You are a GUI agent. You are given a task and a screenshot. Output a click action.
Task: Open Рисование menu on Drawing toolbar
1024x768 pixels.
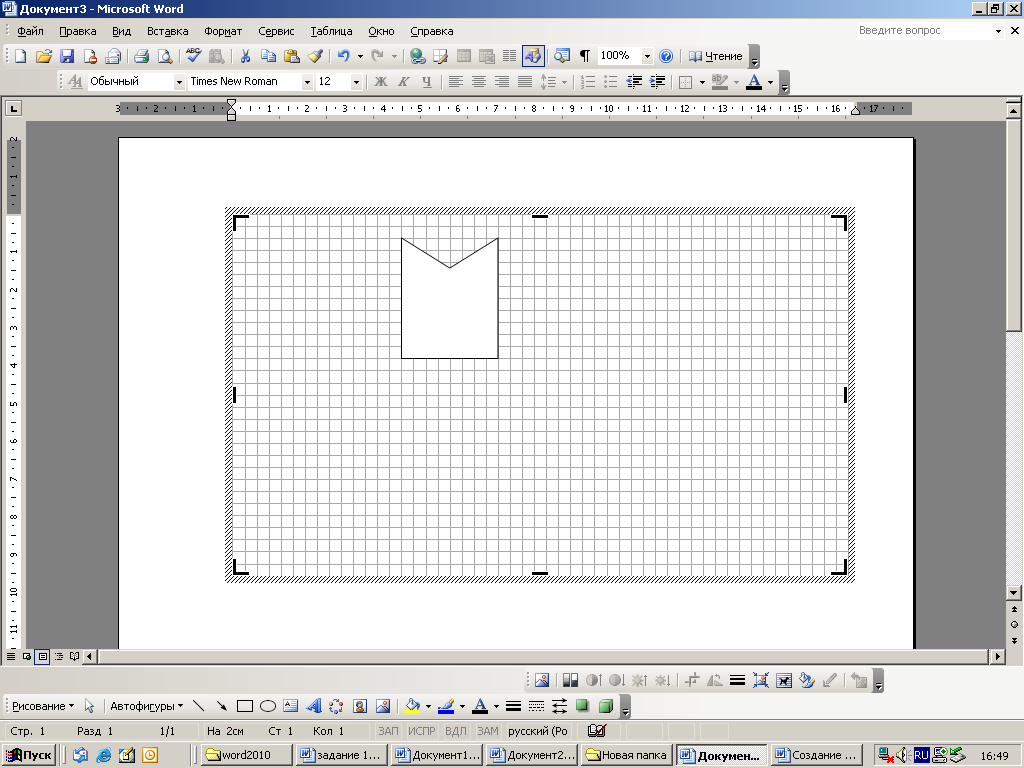coord(43,706)
